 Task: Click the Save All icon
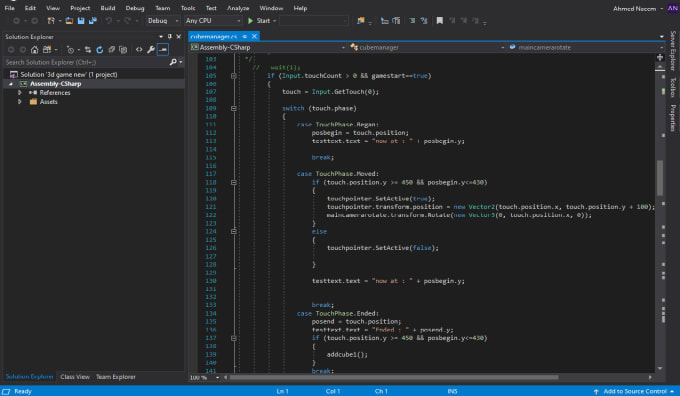93,20
